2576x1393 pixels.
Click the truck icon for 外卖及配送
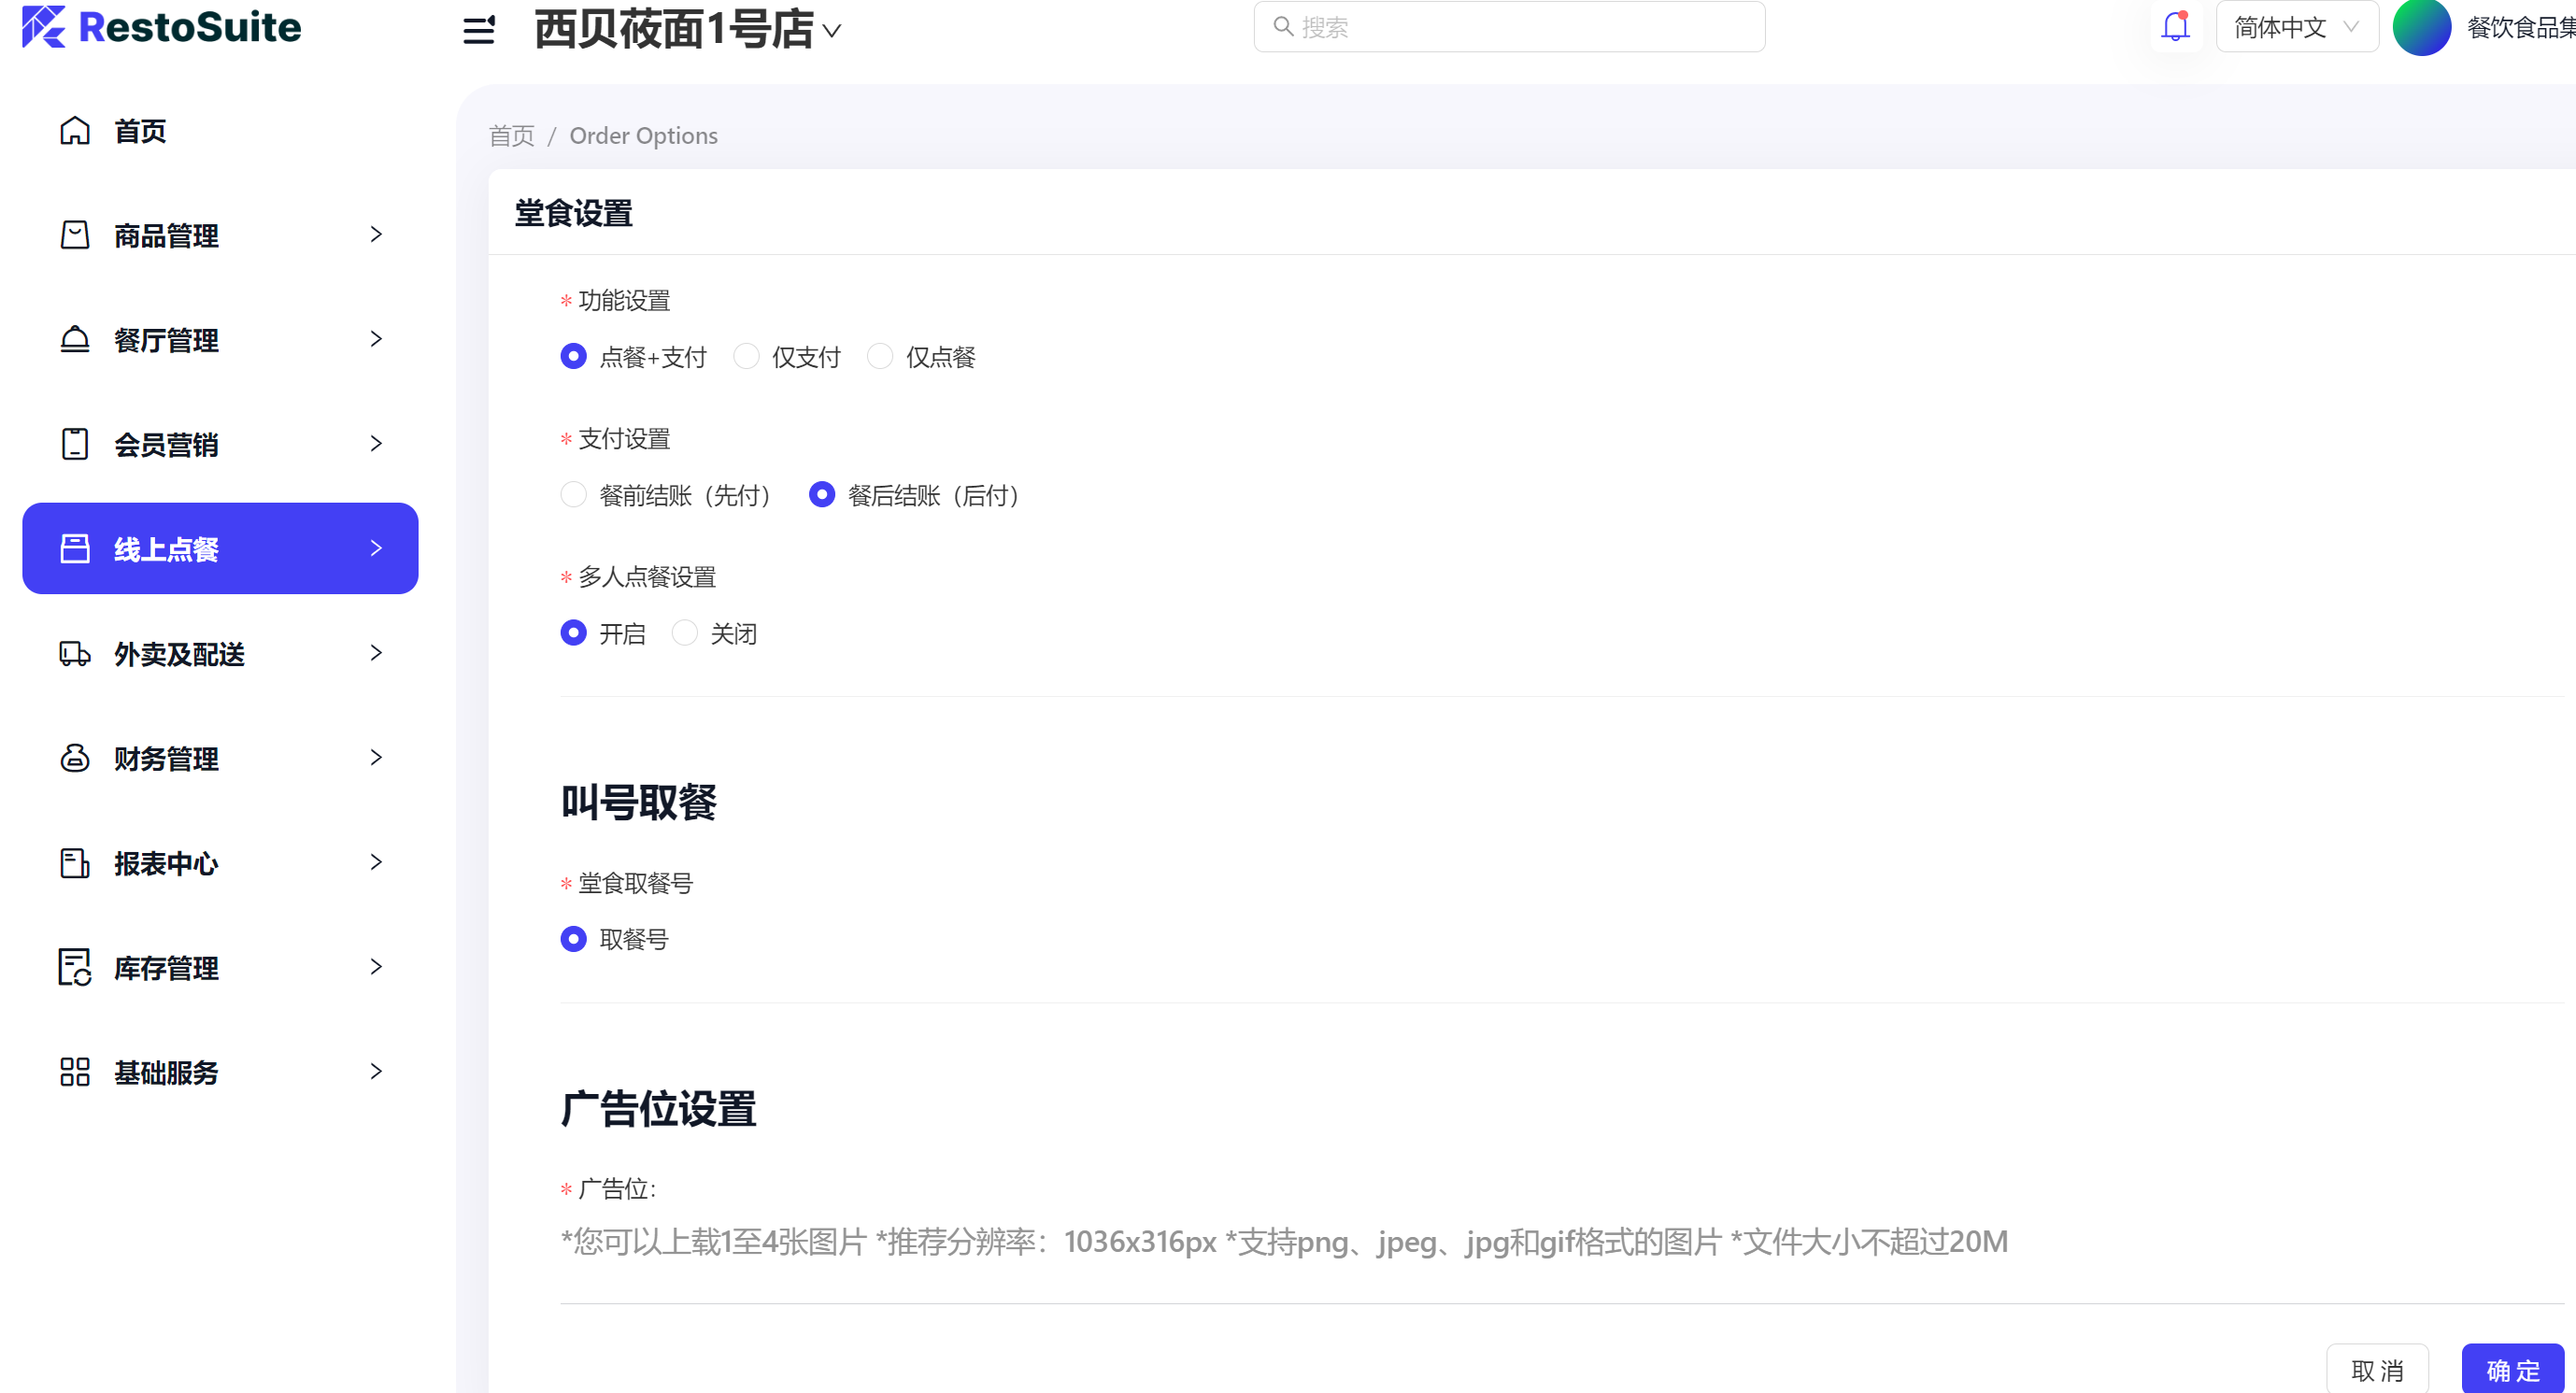pyautogui.click(x=75, y=654)
